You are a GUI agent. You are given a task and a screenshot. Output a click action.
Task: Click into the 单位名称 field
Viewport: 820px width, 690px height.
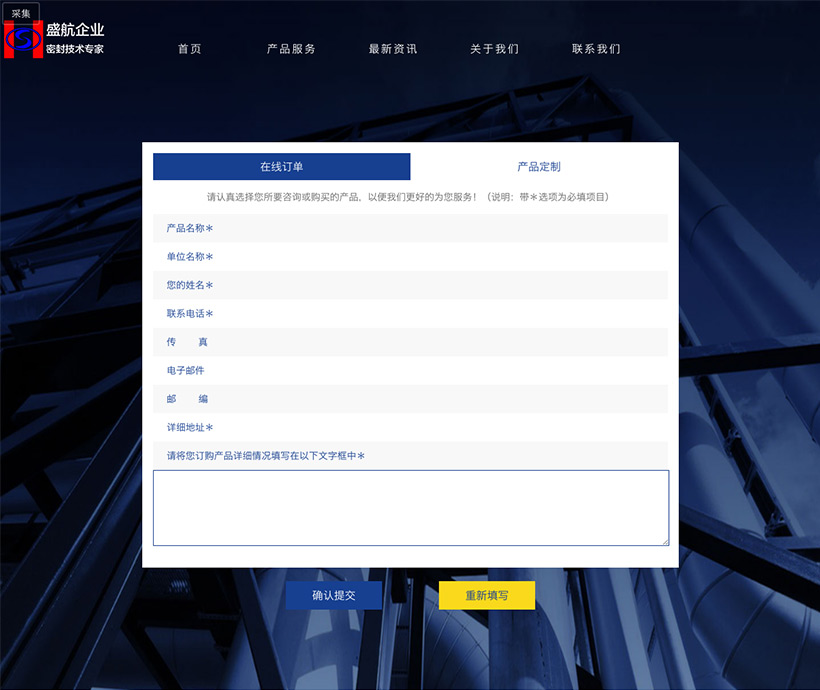tap(440, 257)
